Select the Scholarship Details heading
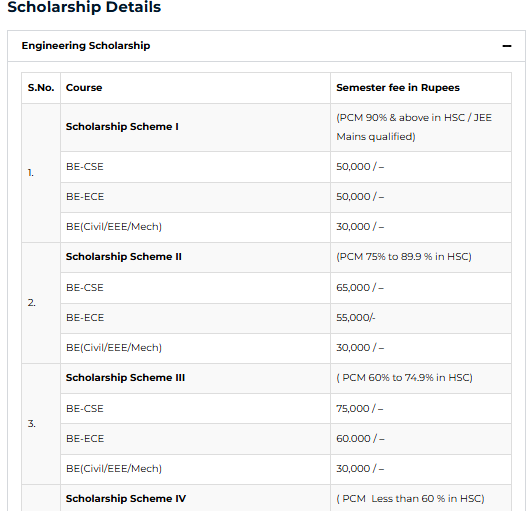The width and height of the screenshot is (531, 511). (84, 7)
